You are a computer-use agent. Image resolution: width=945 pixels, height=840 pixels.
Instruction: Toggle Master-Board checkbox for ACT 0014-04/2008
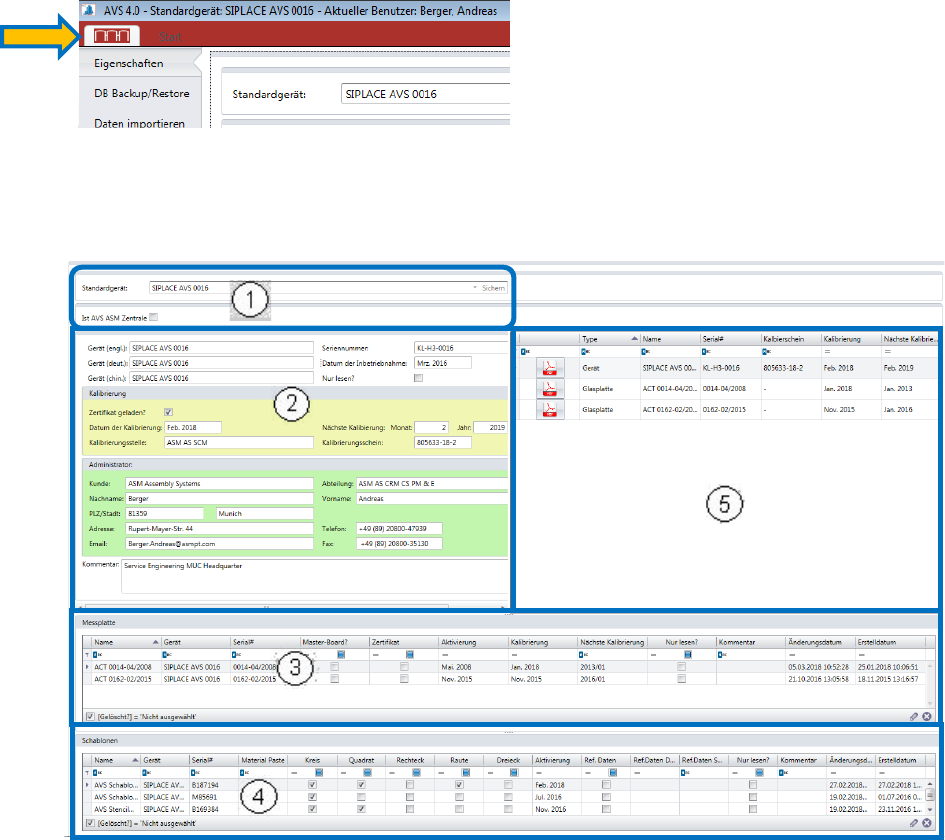pos(334,667)
